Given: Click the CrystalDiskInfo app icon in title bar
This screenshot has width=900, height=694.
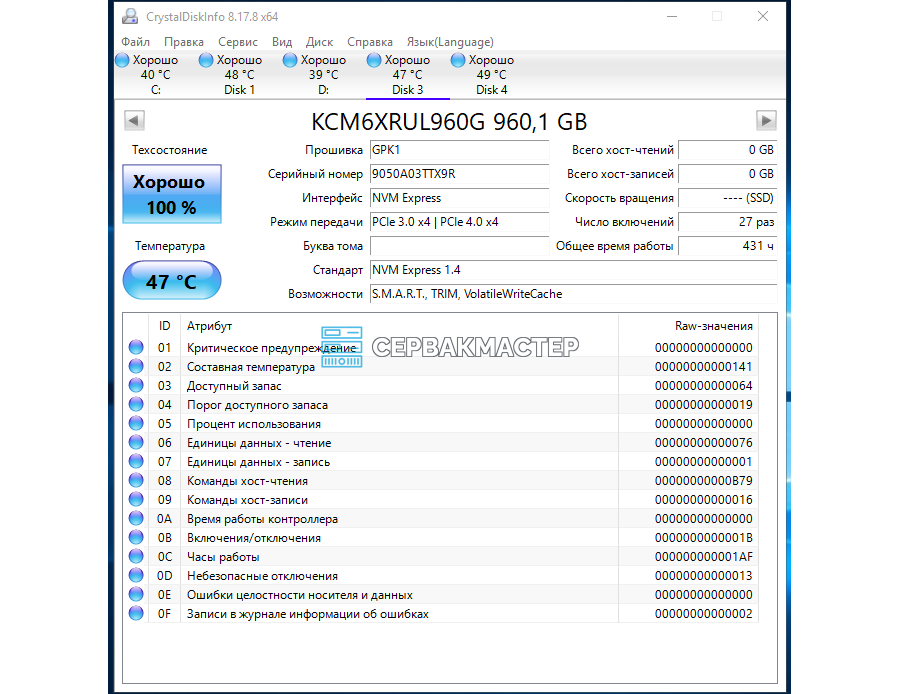Looking at the screenshot, I should click(x=130, y=16).
